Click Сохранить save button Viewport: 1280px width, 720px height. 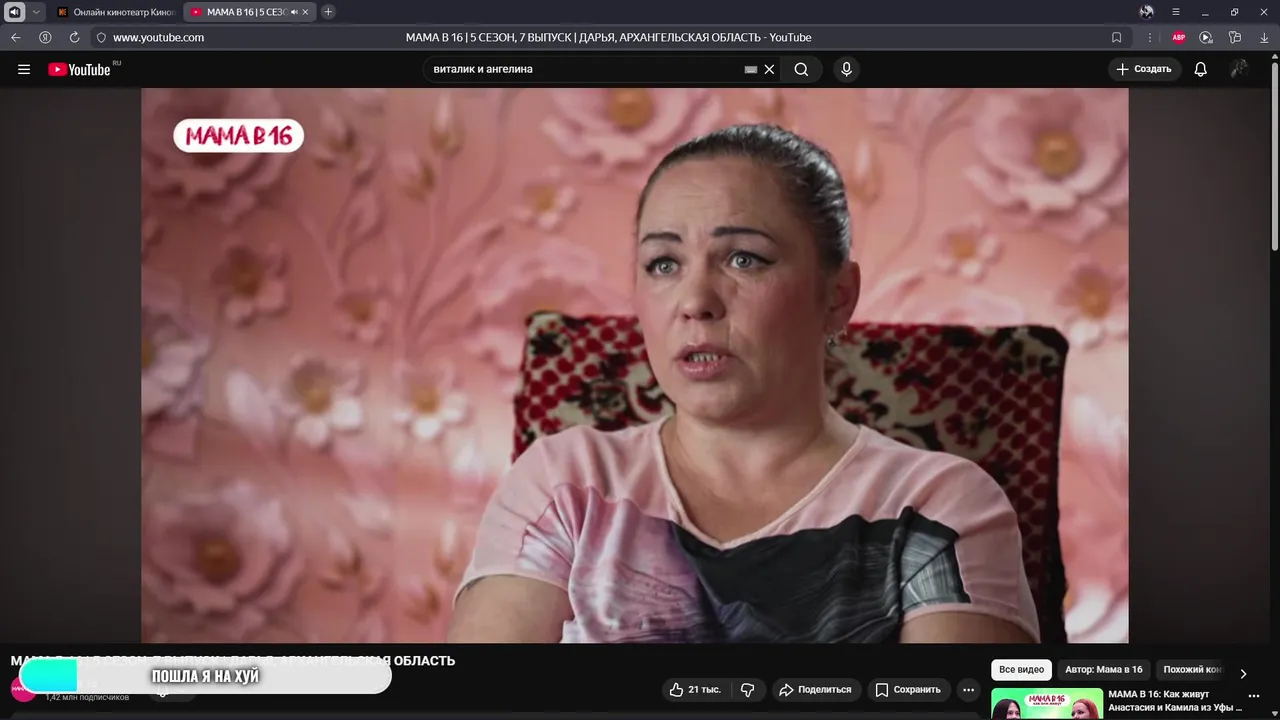908,689
